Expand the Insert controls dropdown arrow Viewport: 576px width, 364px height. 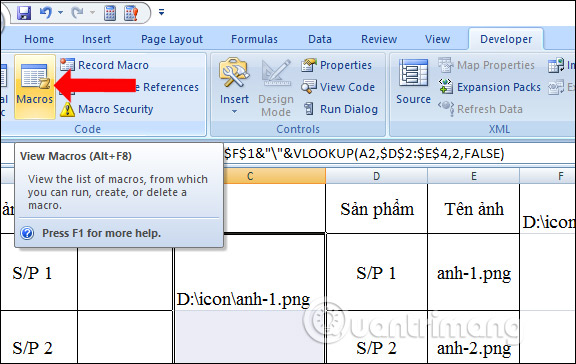[234, 111]
